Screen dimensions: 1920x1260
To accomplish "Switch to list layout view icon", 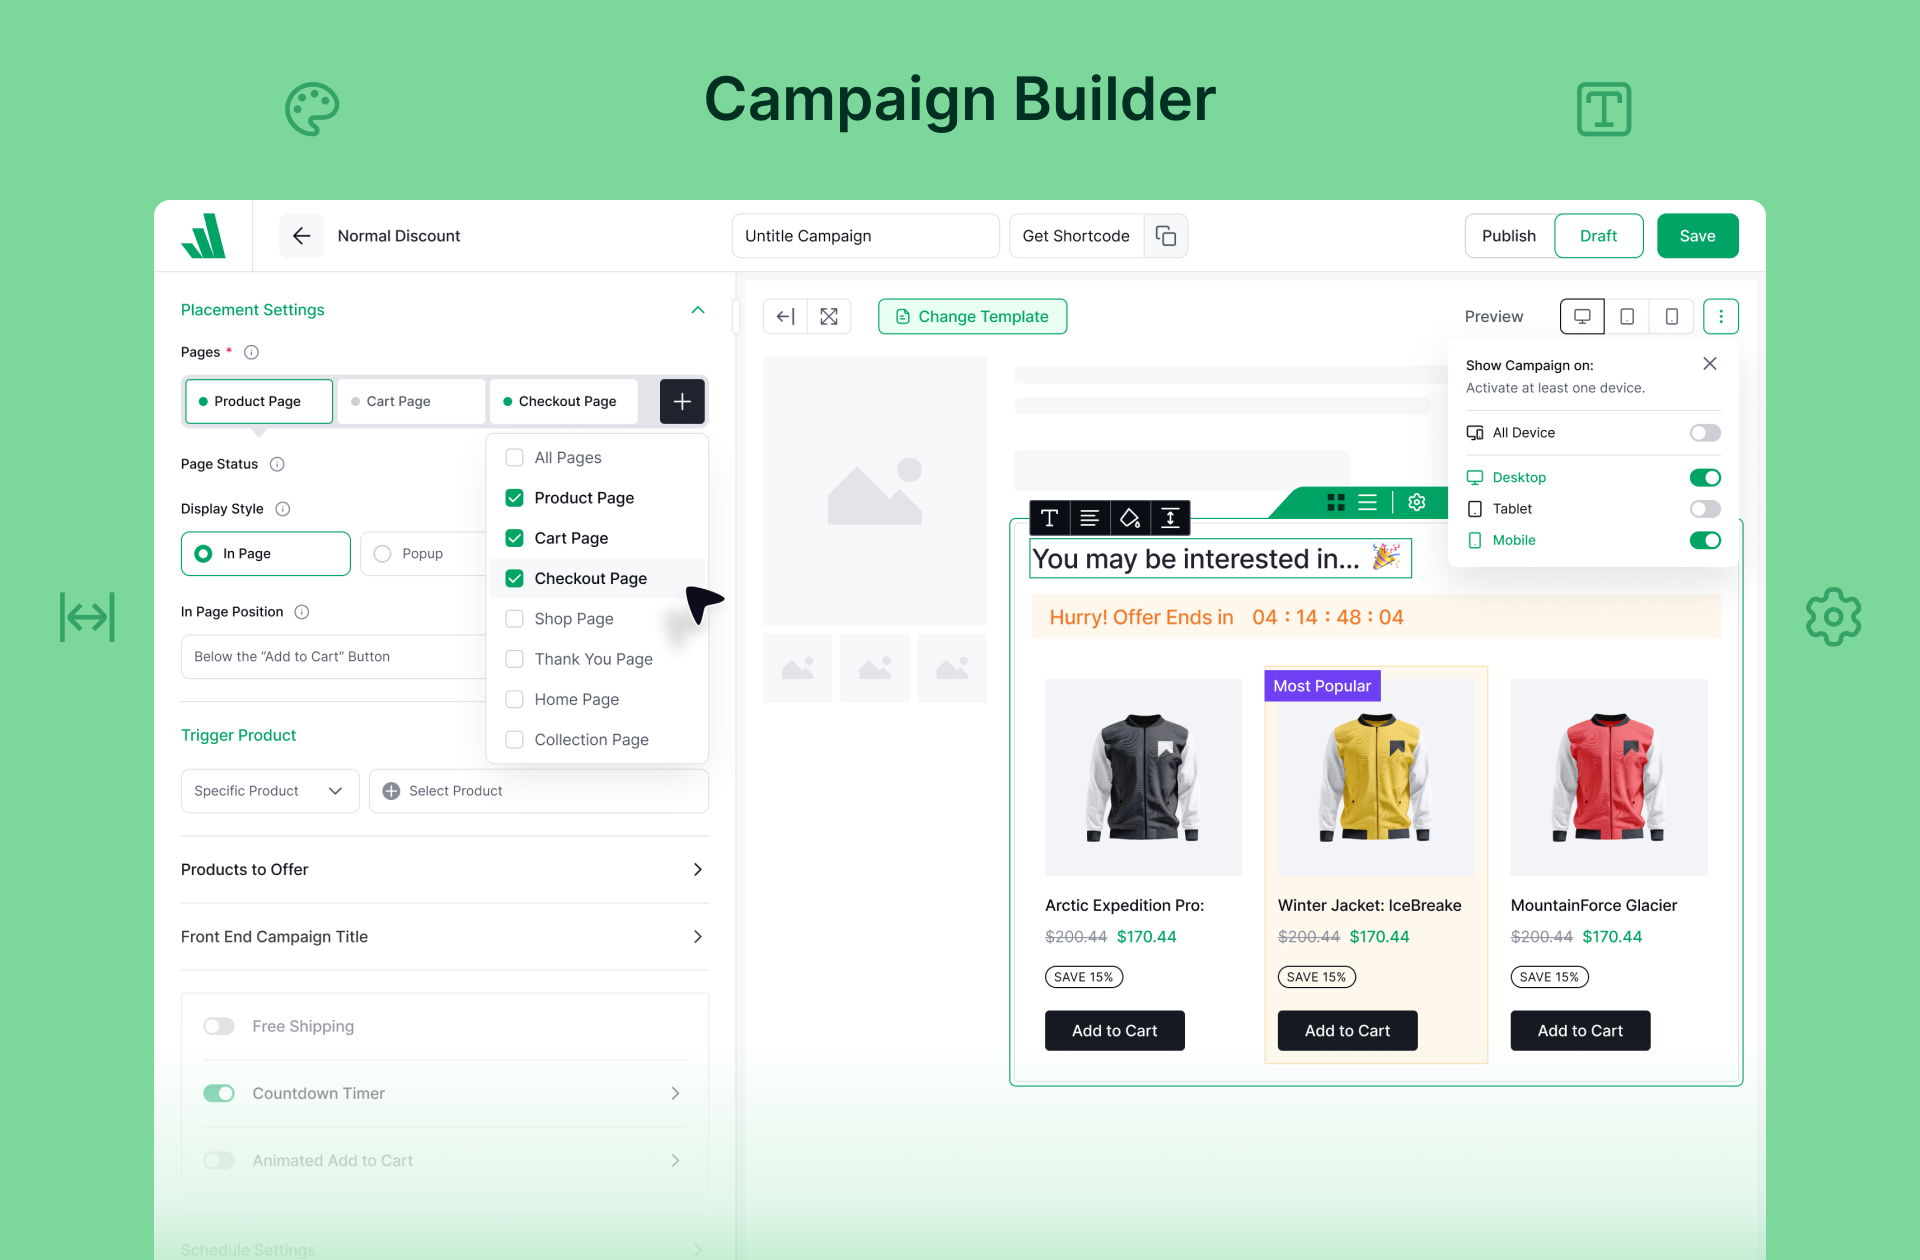I will [1368, 502].
